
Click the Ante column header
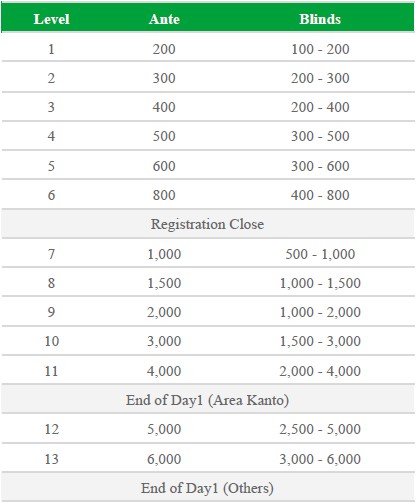(x=164, y=19)
